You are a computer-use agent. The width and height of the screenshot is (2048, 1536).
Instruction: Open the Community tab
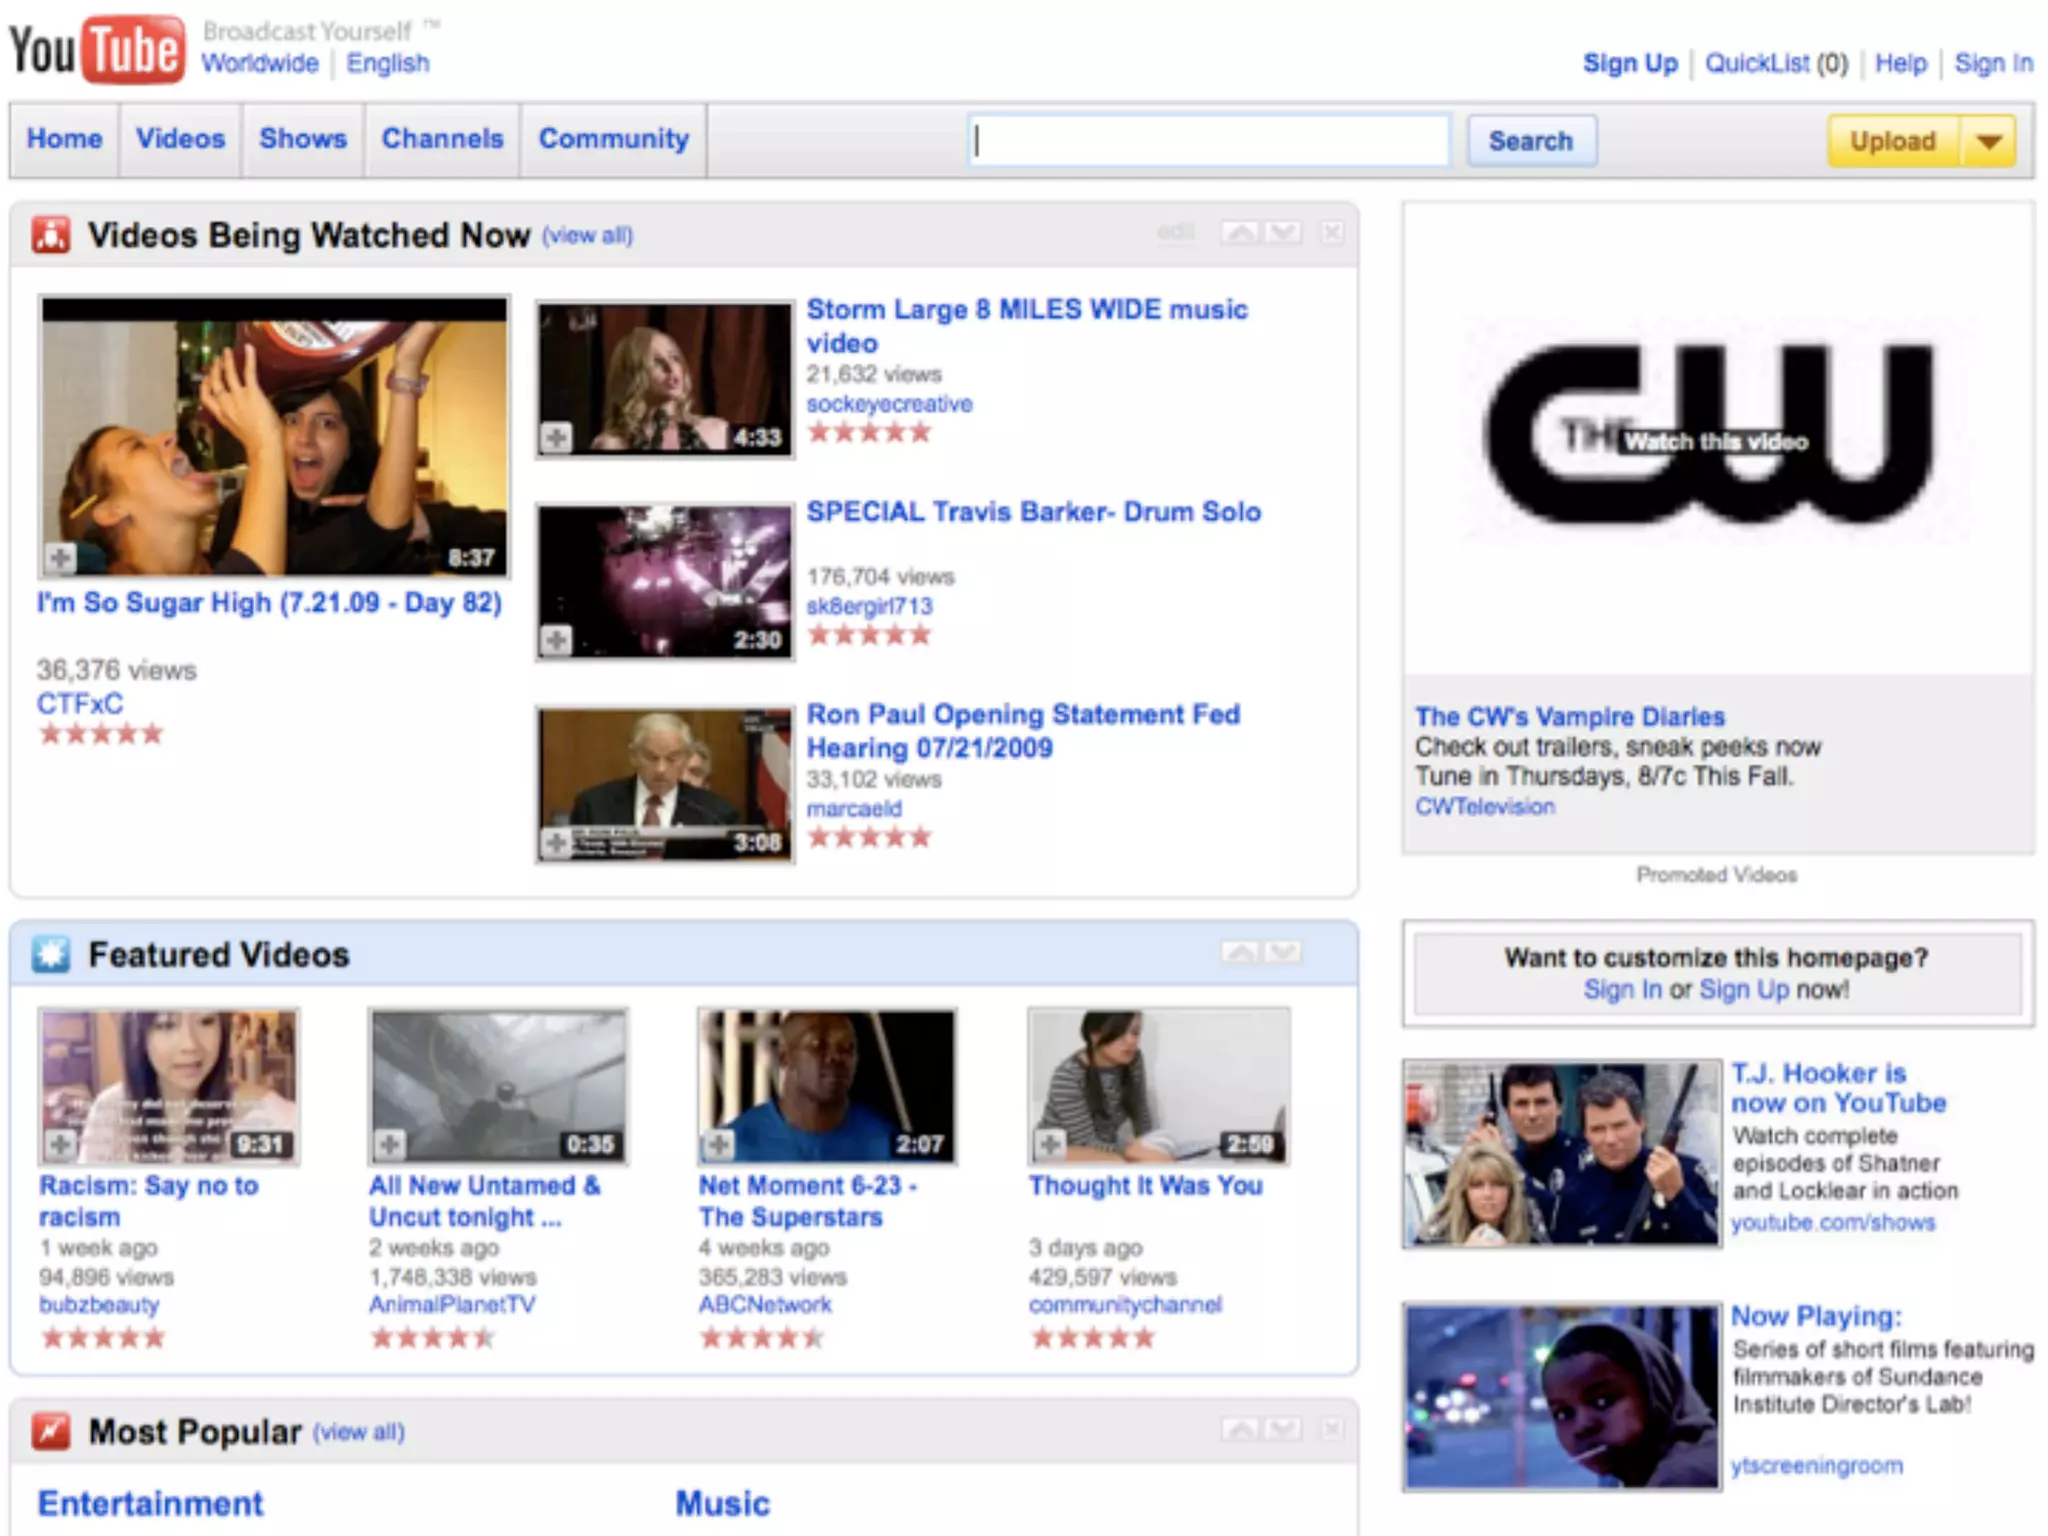tap(613, 139)
